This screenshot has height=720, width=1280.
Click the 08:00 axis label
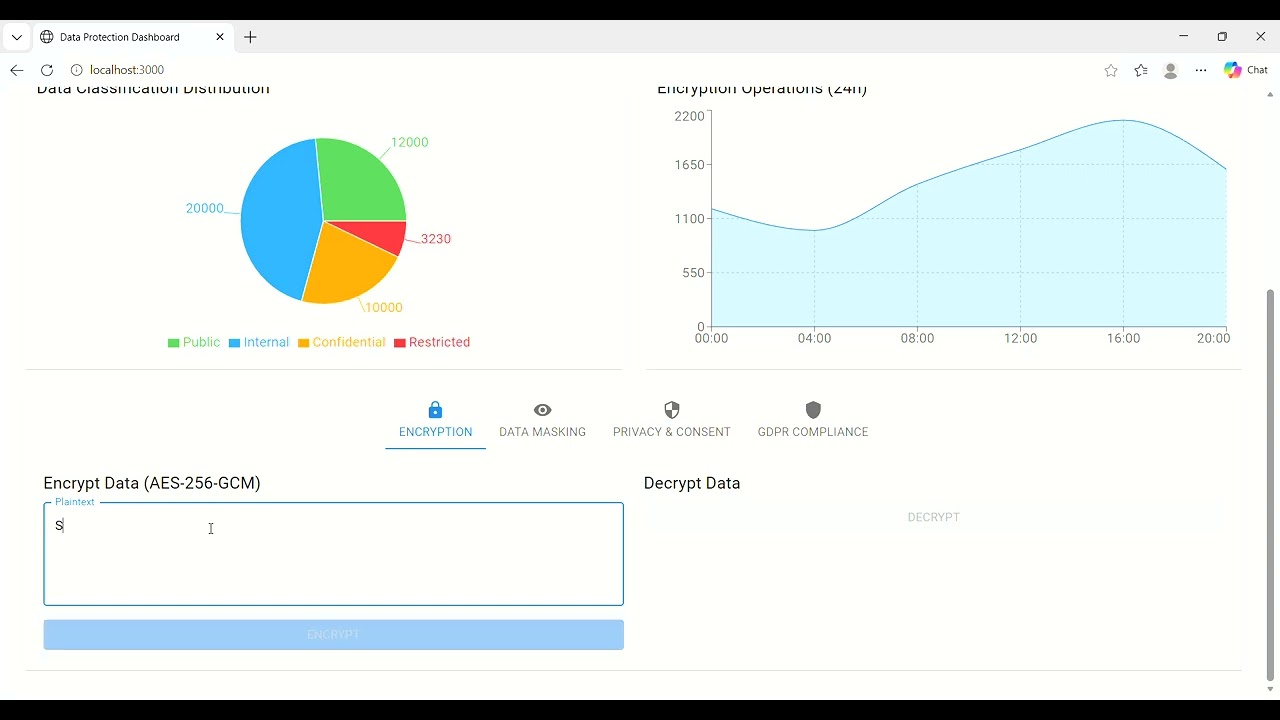(917, 338)
